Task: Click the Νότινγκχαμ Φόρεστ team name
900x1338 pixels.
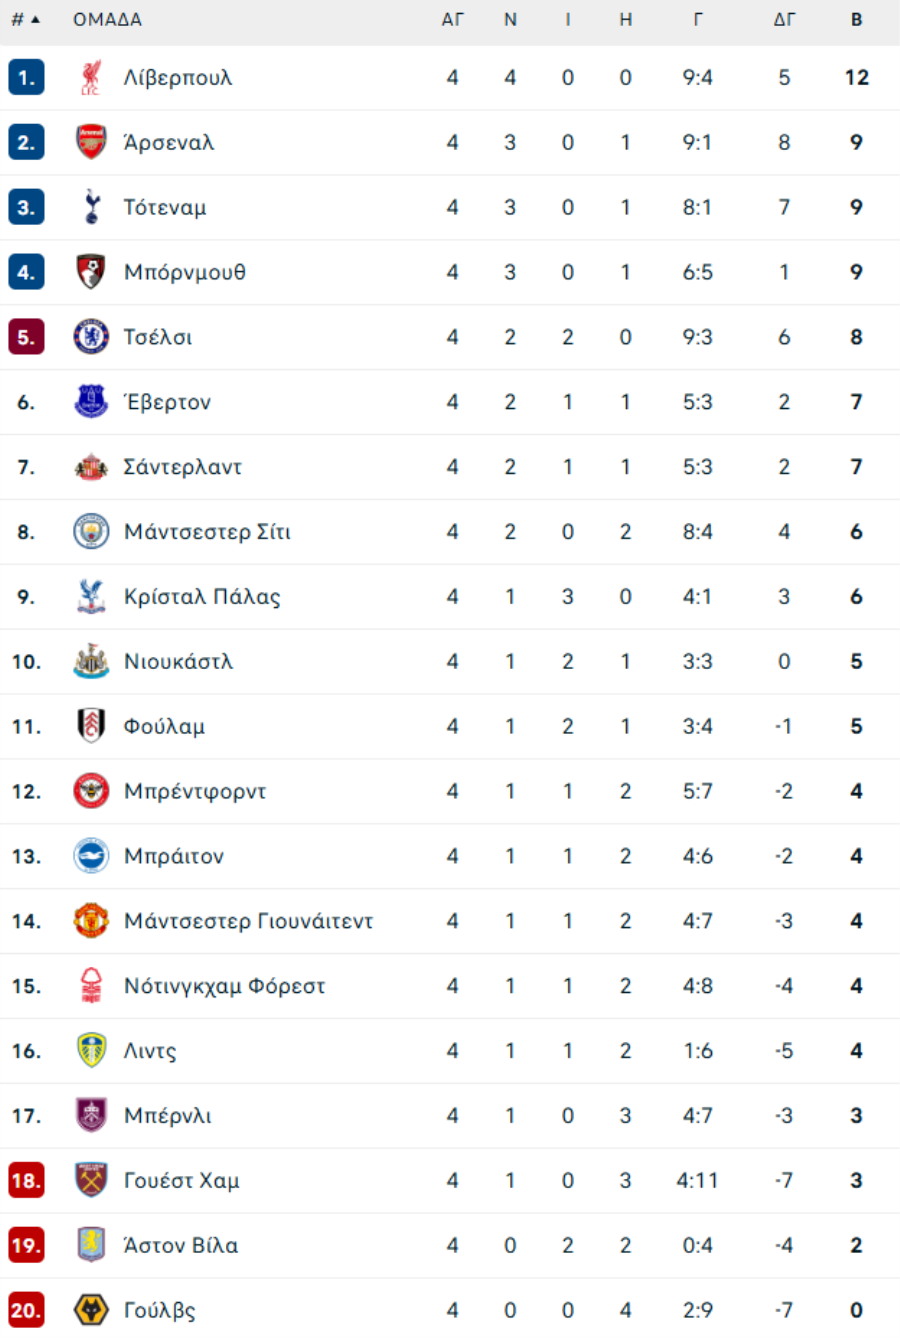Action: [x=224, y=986]
